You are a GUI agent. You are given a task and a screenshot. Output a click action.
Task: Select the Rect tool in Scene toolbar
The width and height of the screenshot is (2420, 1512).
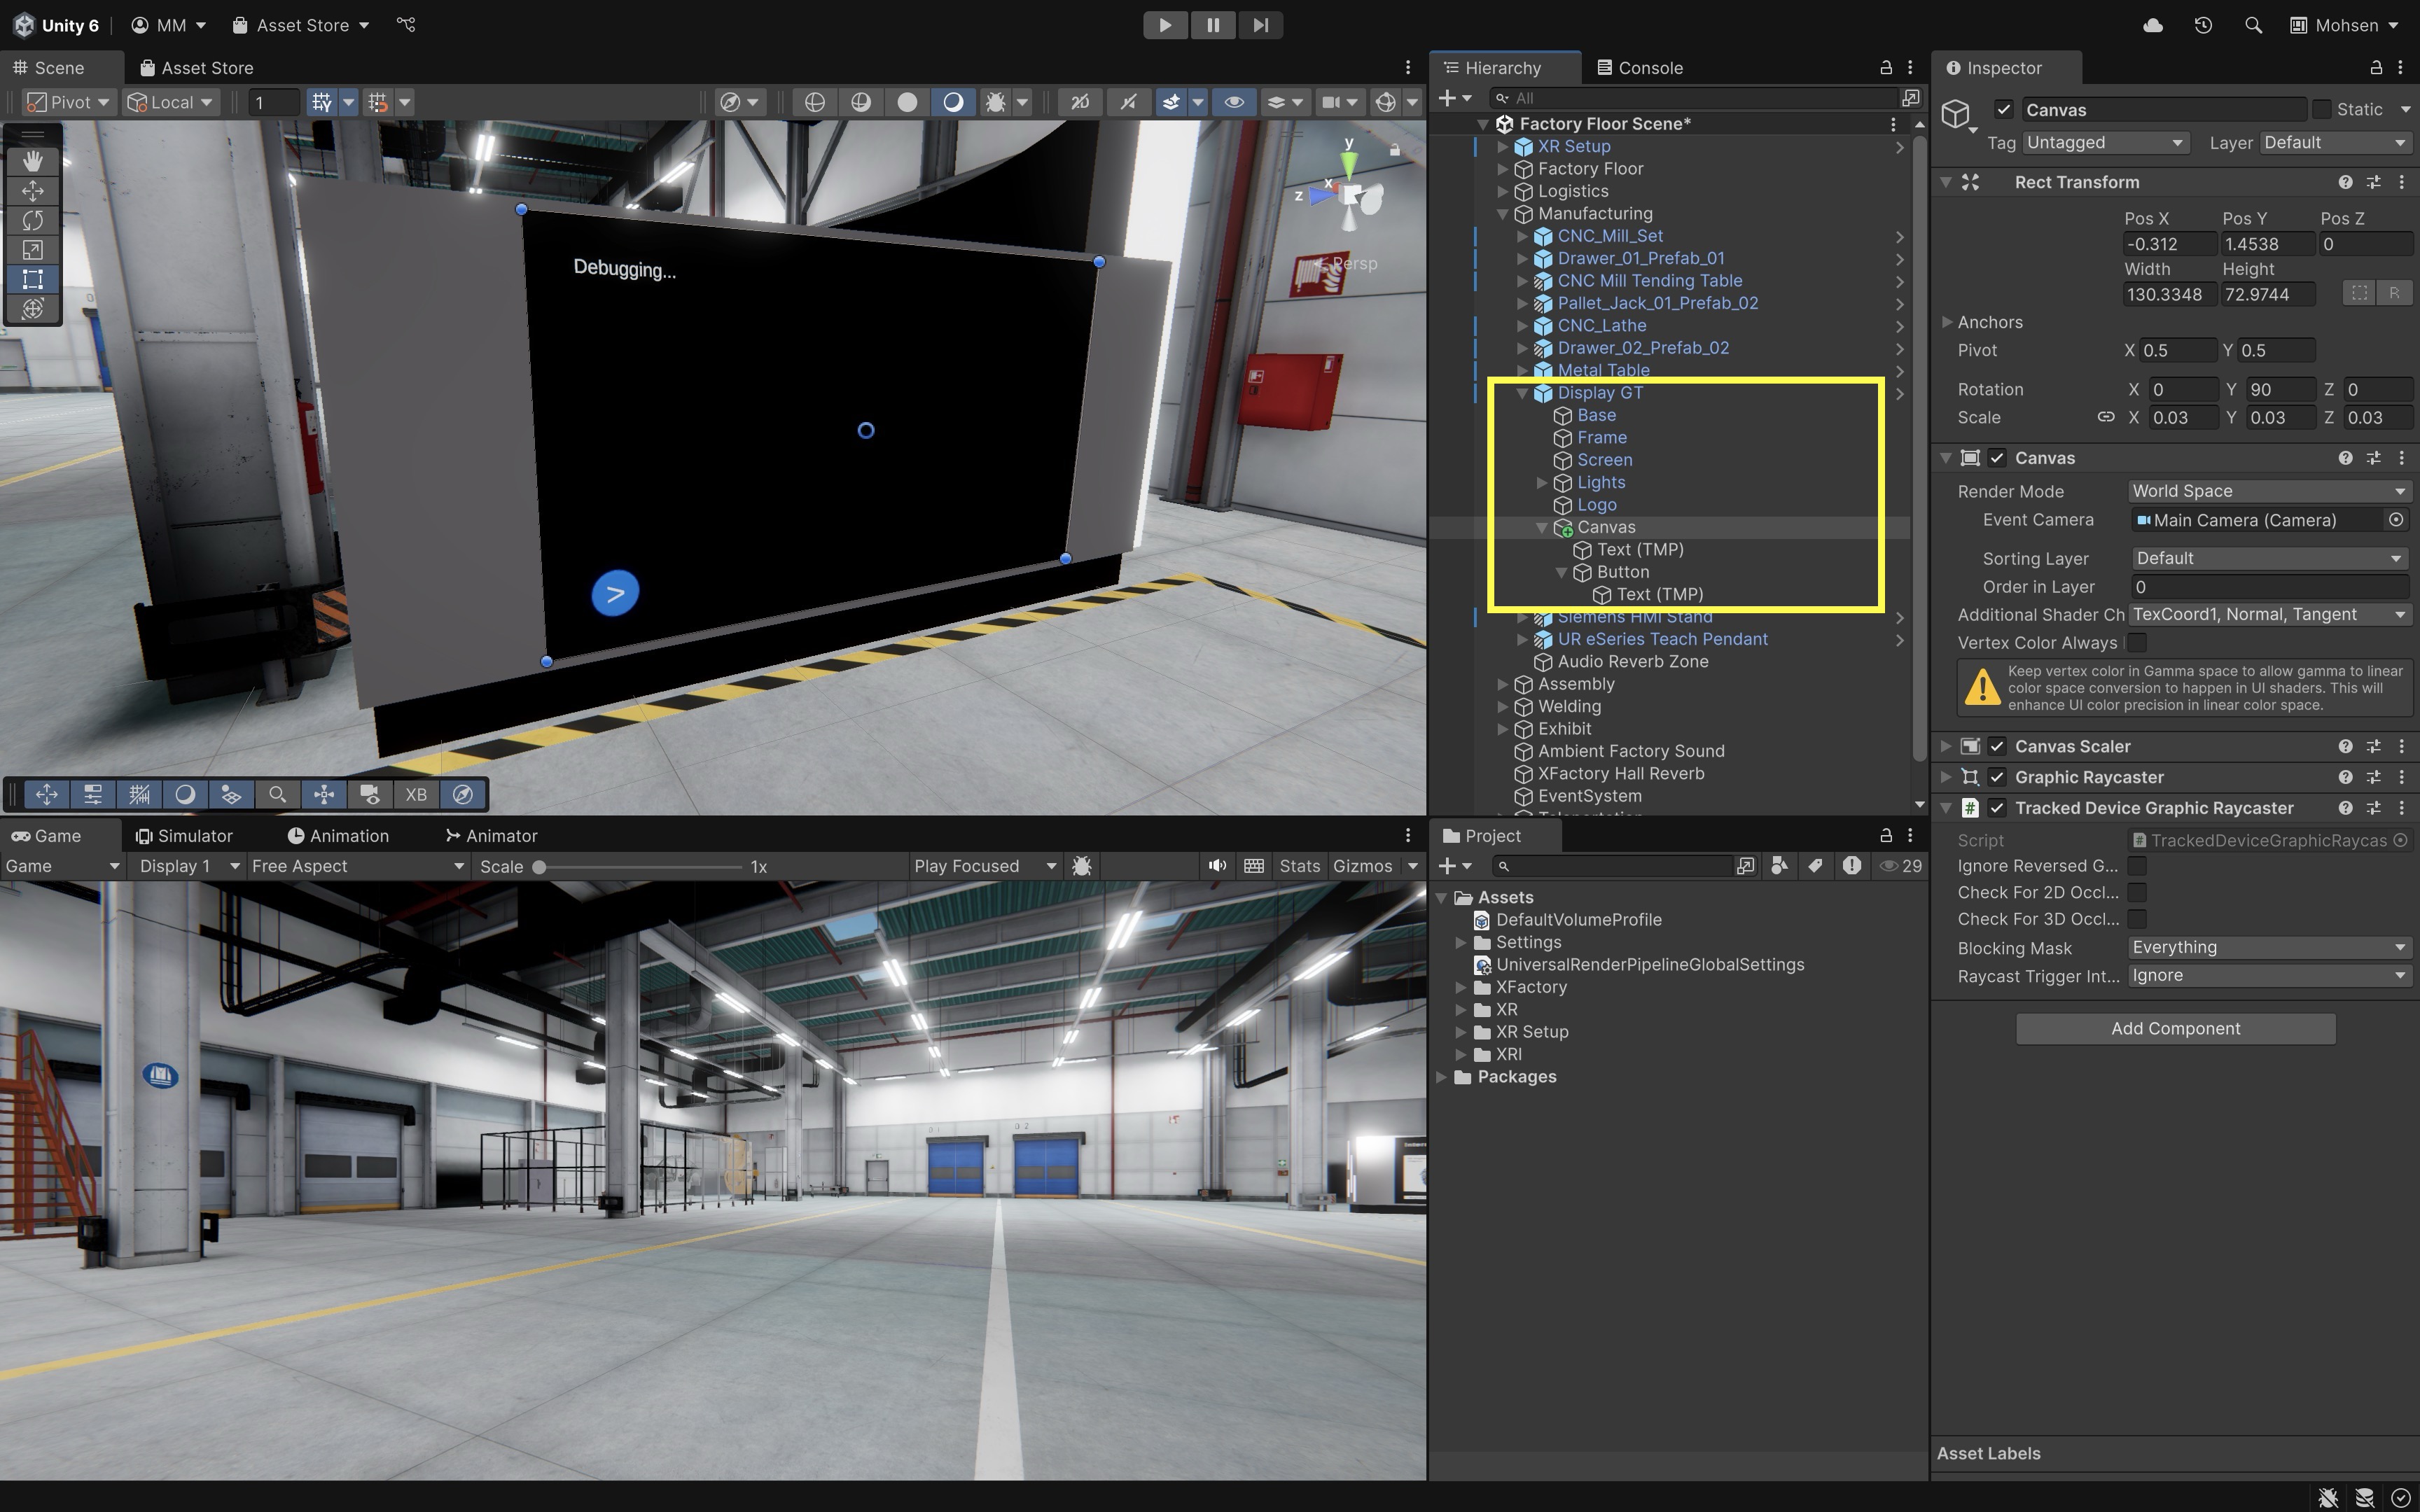click(32, 279)
